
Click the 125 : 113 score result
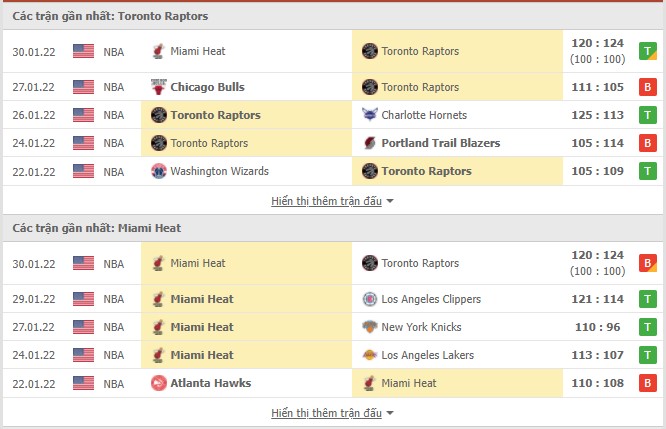[597, 115]
